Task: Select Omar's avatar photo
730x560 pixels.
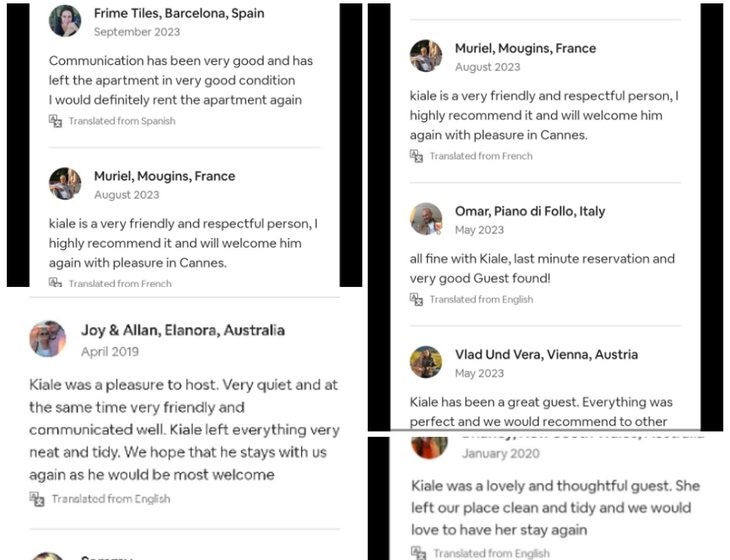Action: 426,219
